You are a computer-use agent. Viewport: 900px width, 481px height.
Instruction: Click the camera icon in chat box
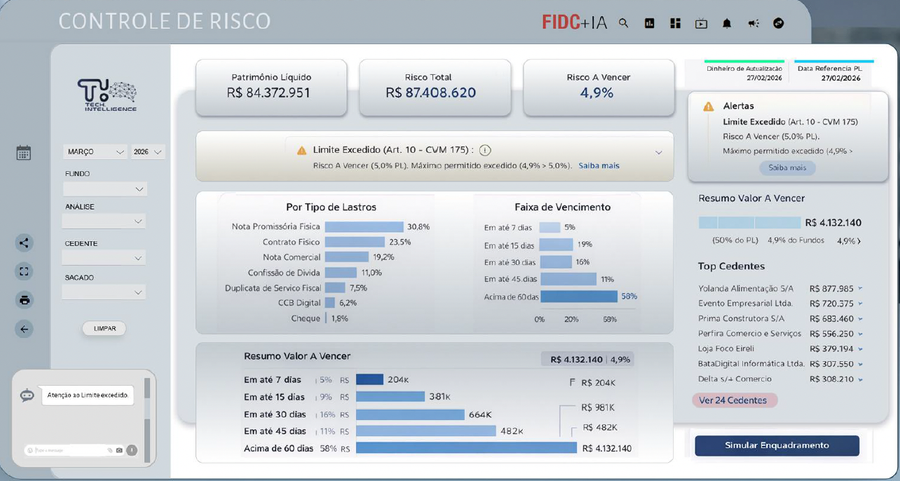pos(119,451)
